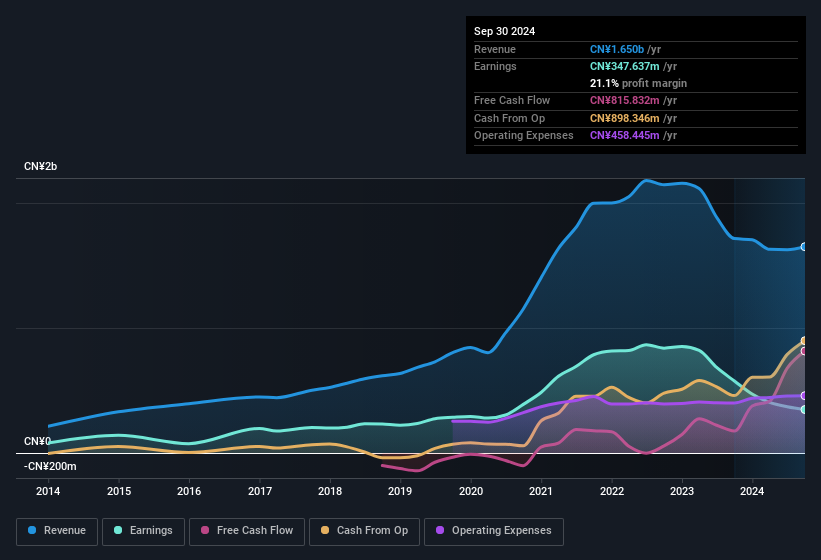821x560 pixels.
Task: Select the 2014 x-axis year label
Action: pos(48,491)
